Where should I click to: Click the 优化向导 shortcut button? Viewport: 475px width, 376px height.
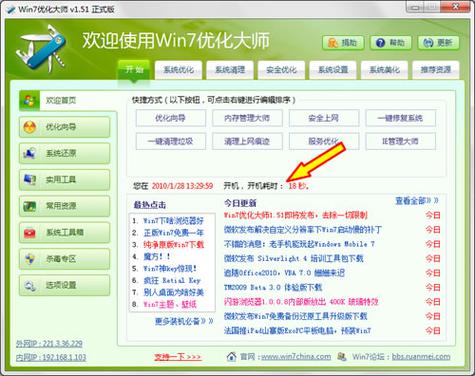point(171,118)
